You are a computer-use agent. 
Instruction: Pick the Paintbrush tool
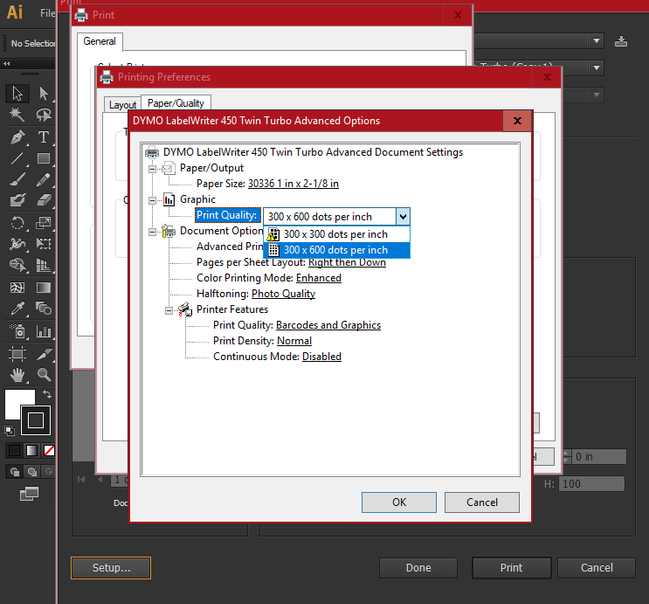point(17,180)
